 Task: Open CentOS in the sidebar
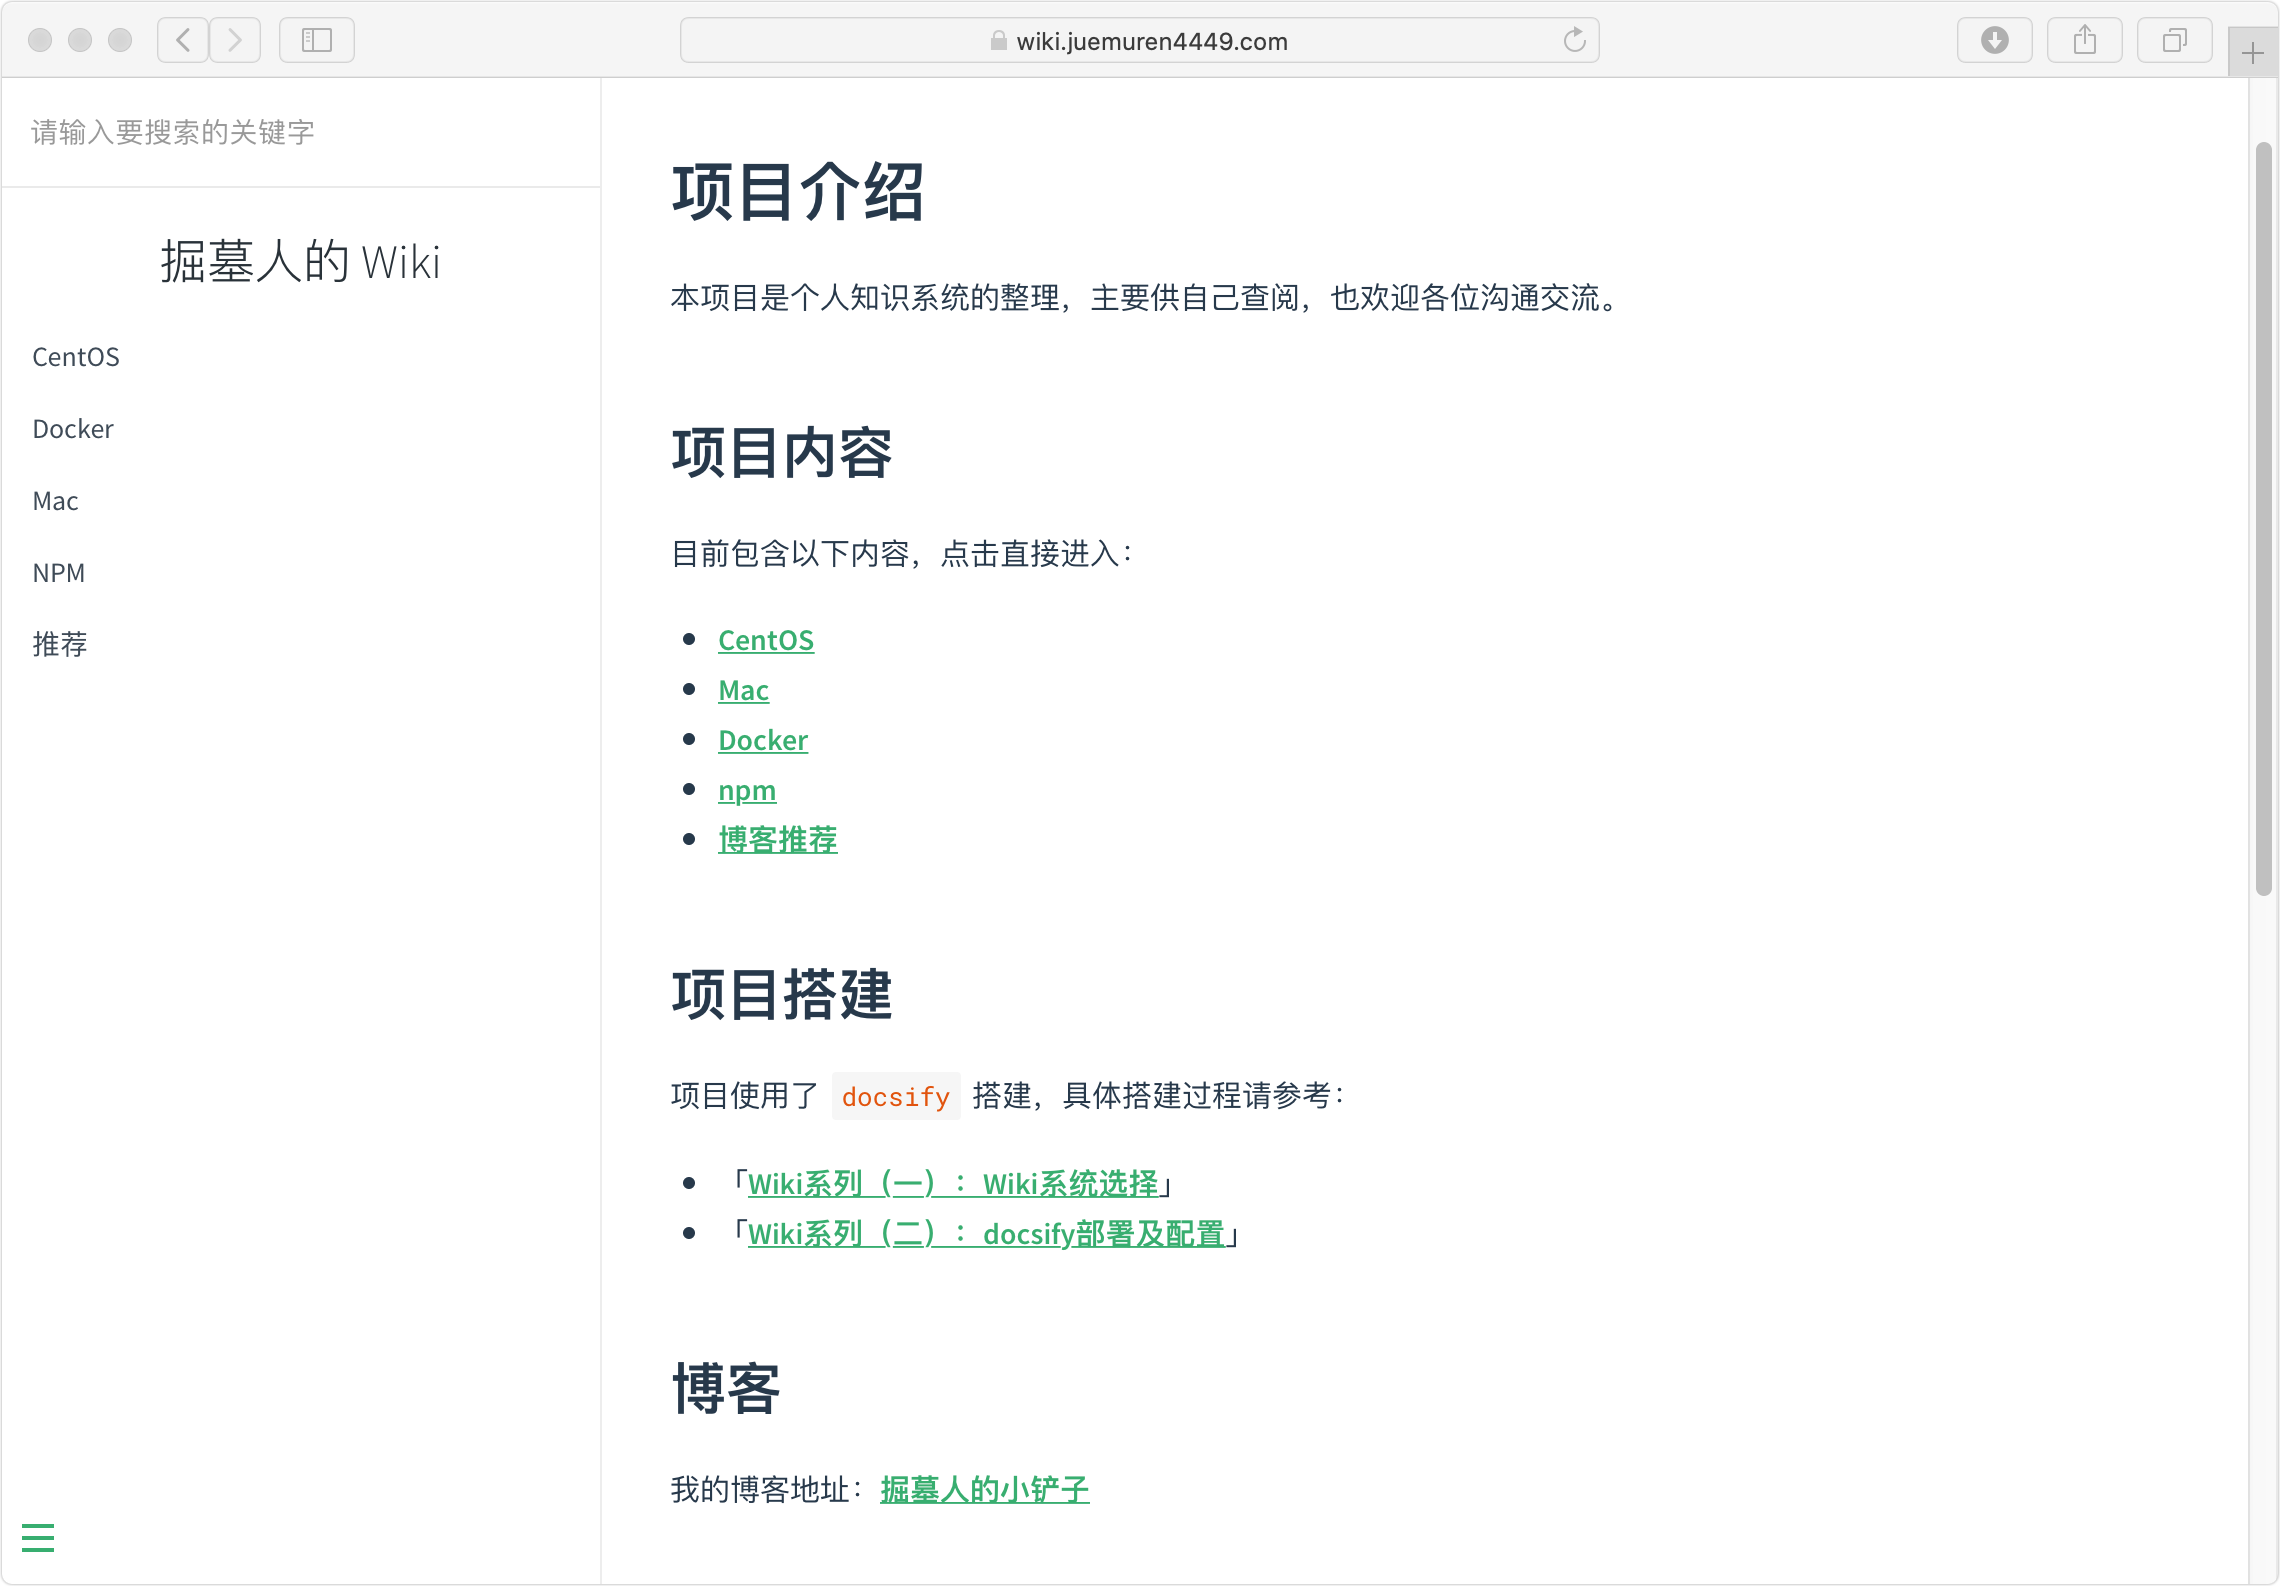[76, 357]
